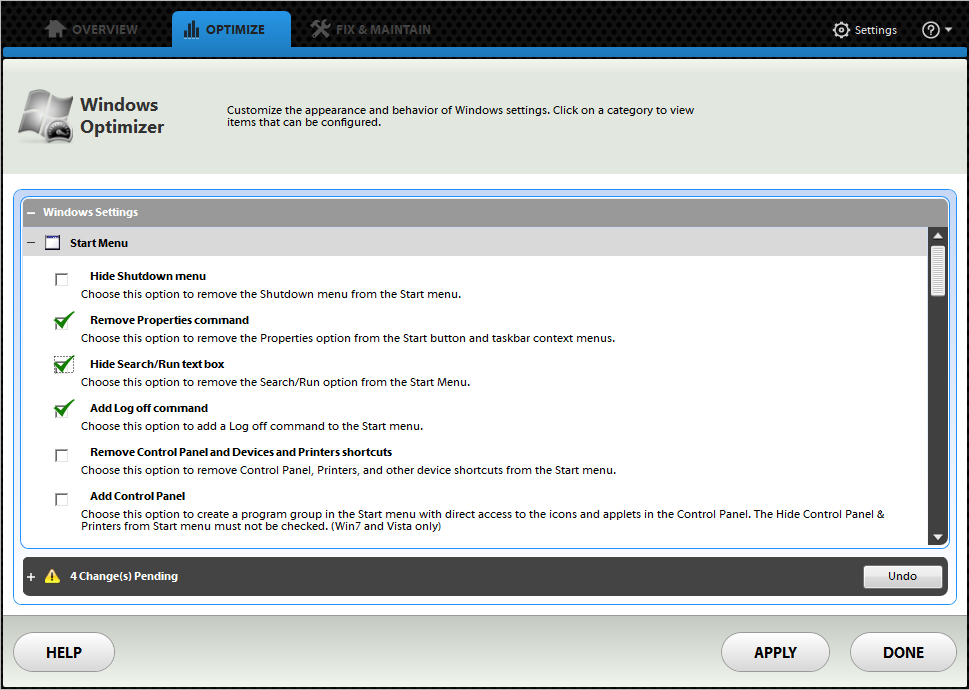Expand the Changes Pending panel

click(x=31, y=577)
